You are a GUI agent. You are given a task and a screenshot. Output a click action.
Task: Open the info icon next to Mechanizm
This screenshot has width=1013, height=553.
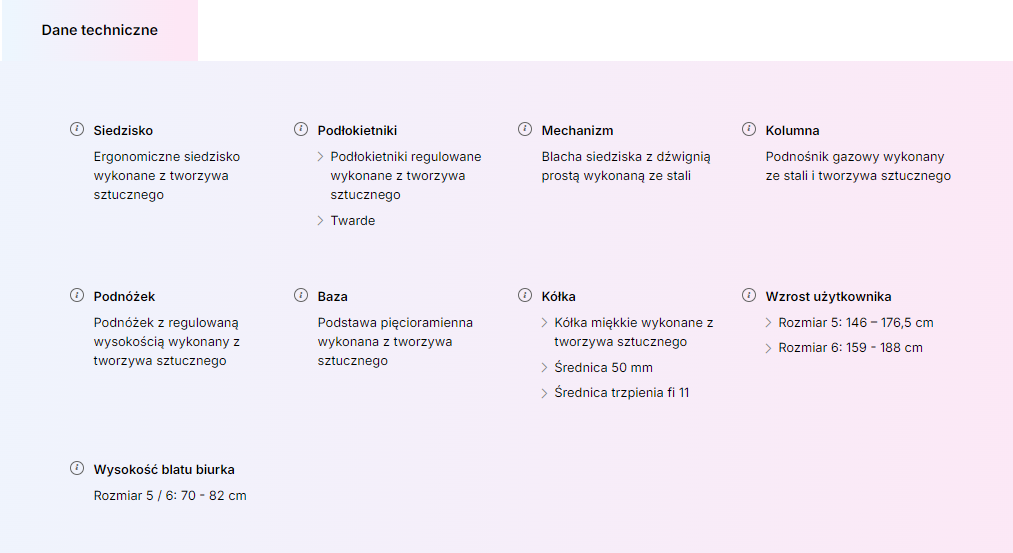pyautogui.click(x=525, y=129)
